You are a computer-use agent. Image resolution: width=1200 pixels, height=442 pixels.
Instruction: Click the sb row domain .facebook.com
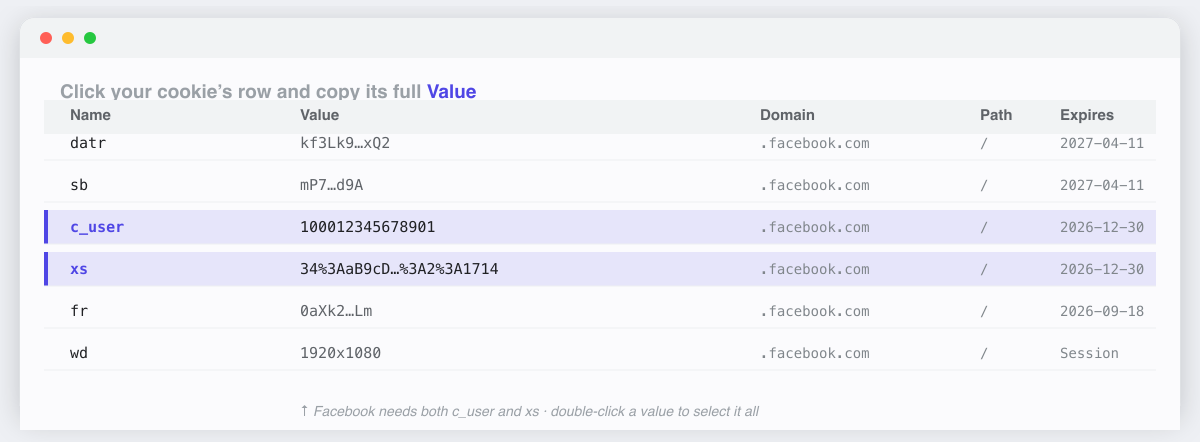(815, 185)
